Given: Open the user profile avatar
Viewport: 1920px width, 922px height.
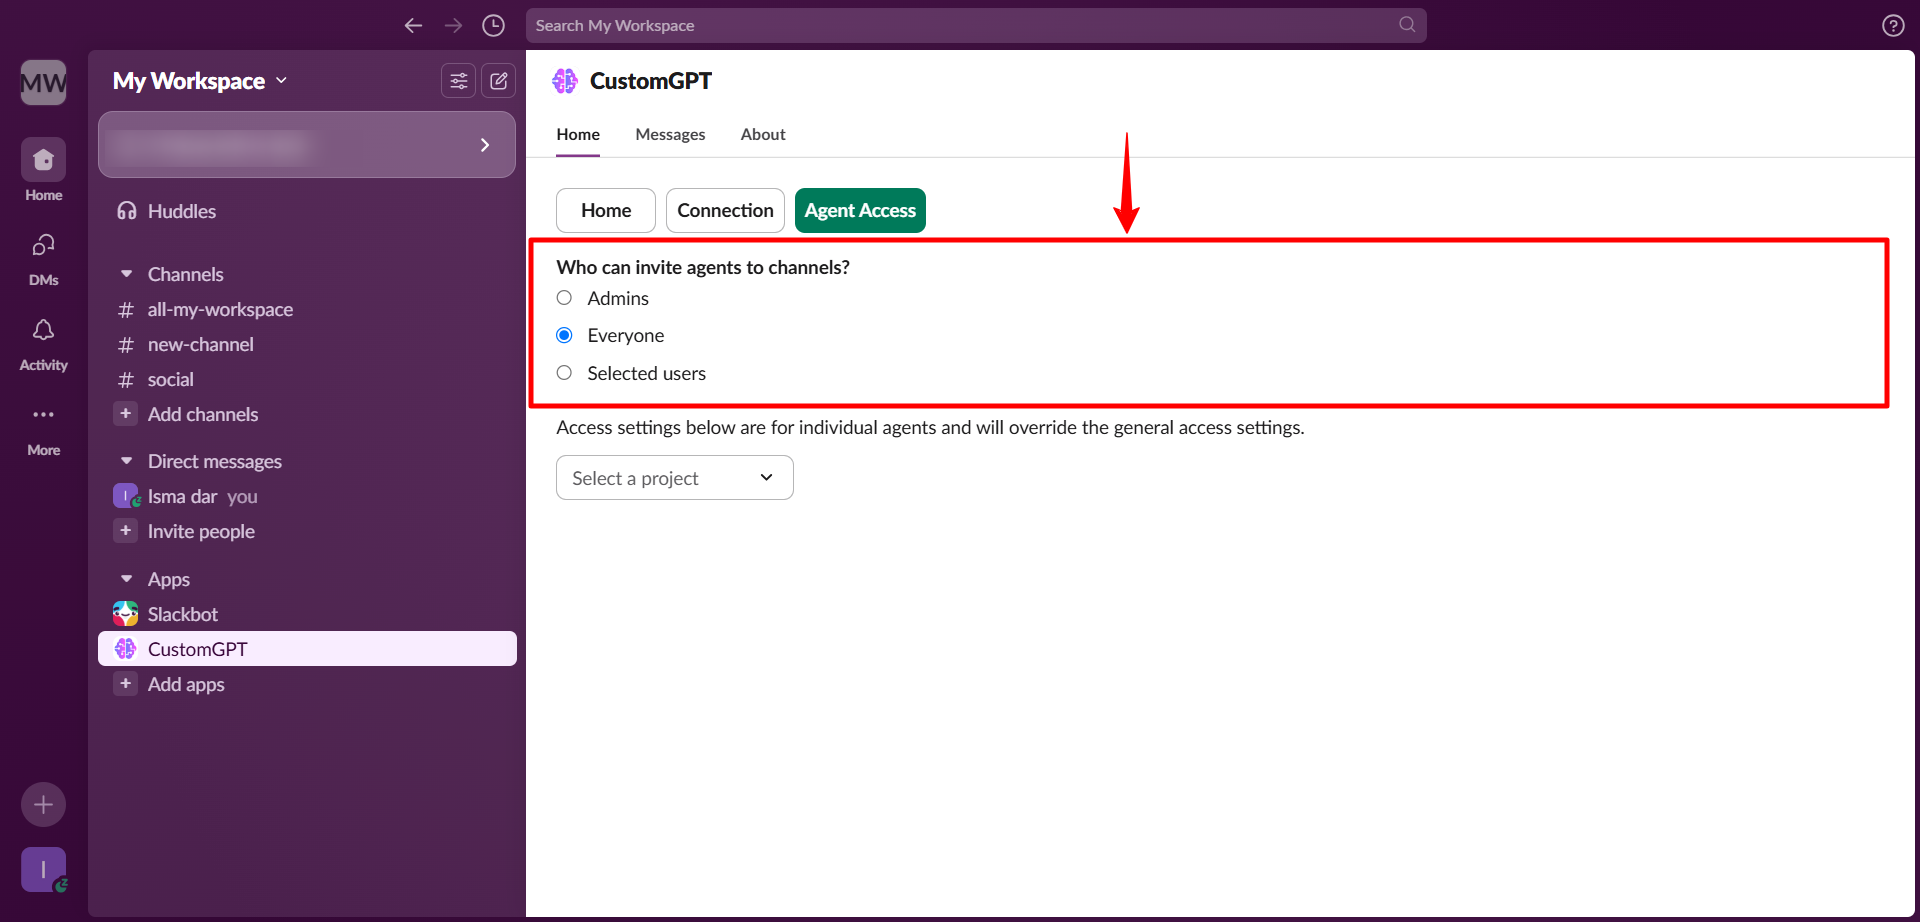Looking at the screenshot, I should tap(44, 870).
